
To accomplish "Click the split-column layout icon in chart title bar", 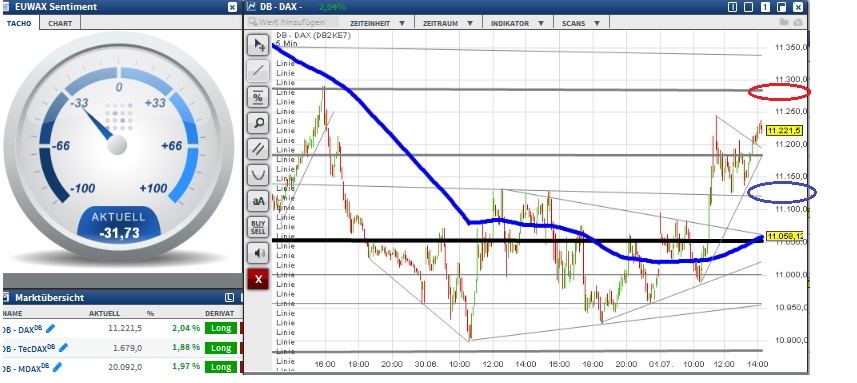I will tap(732, 7).
